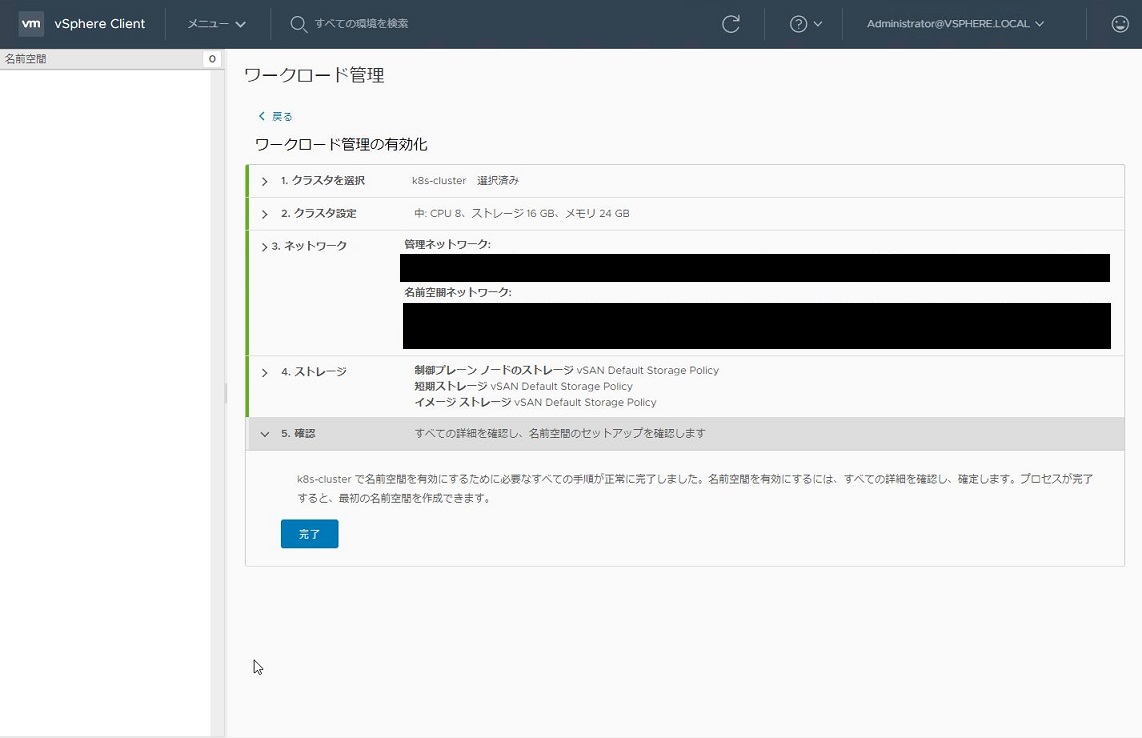The height and width of the screenshot is (738, 1142).
Task: Click the 制御プレーン ノードのストレージ policy line
Action: 566,370
